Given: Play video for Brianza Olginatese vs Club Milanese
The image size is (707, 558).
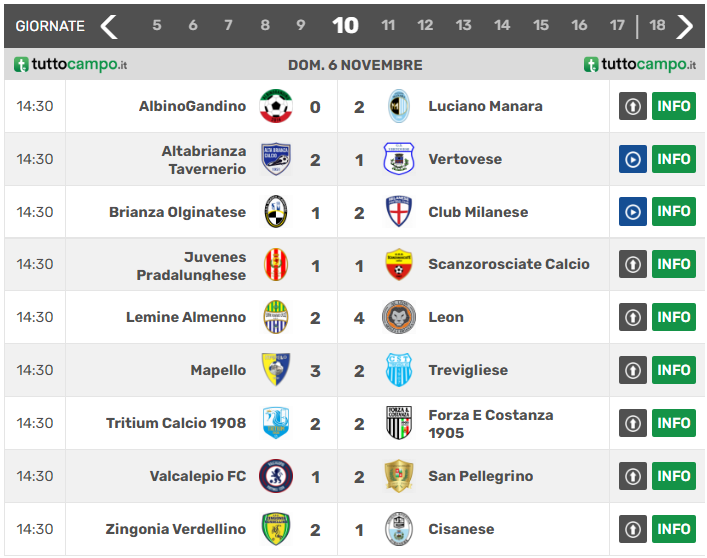Looking at the screenshot, I should point(632,212).
